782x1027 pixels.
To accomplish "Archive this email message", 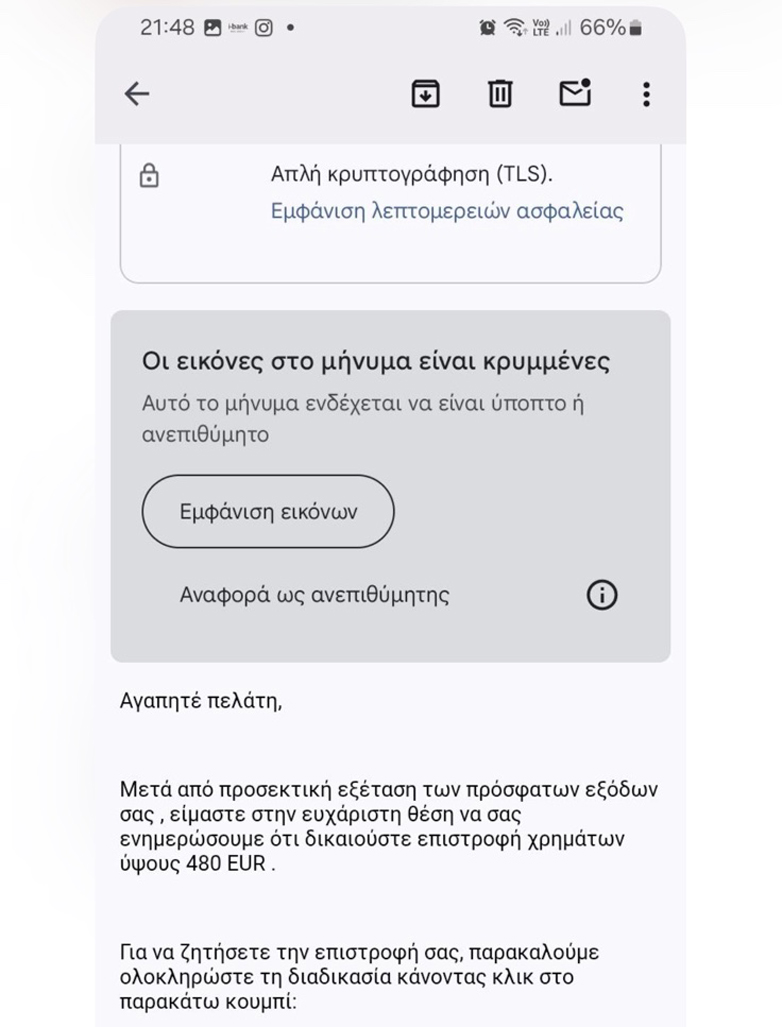I will (x=426, y=94).
